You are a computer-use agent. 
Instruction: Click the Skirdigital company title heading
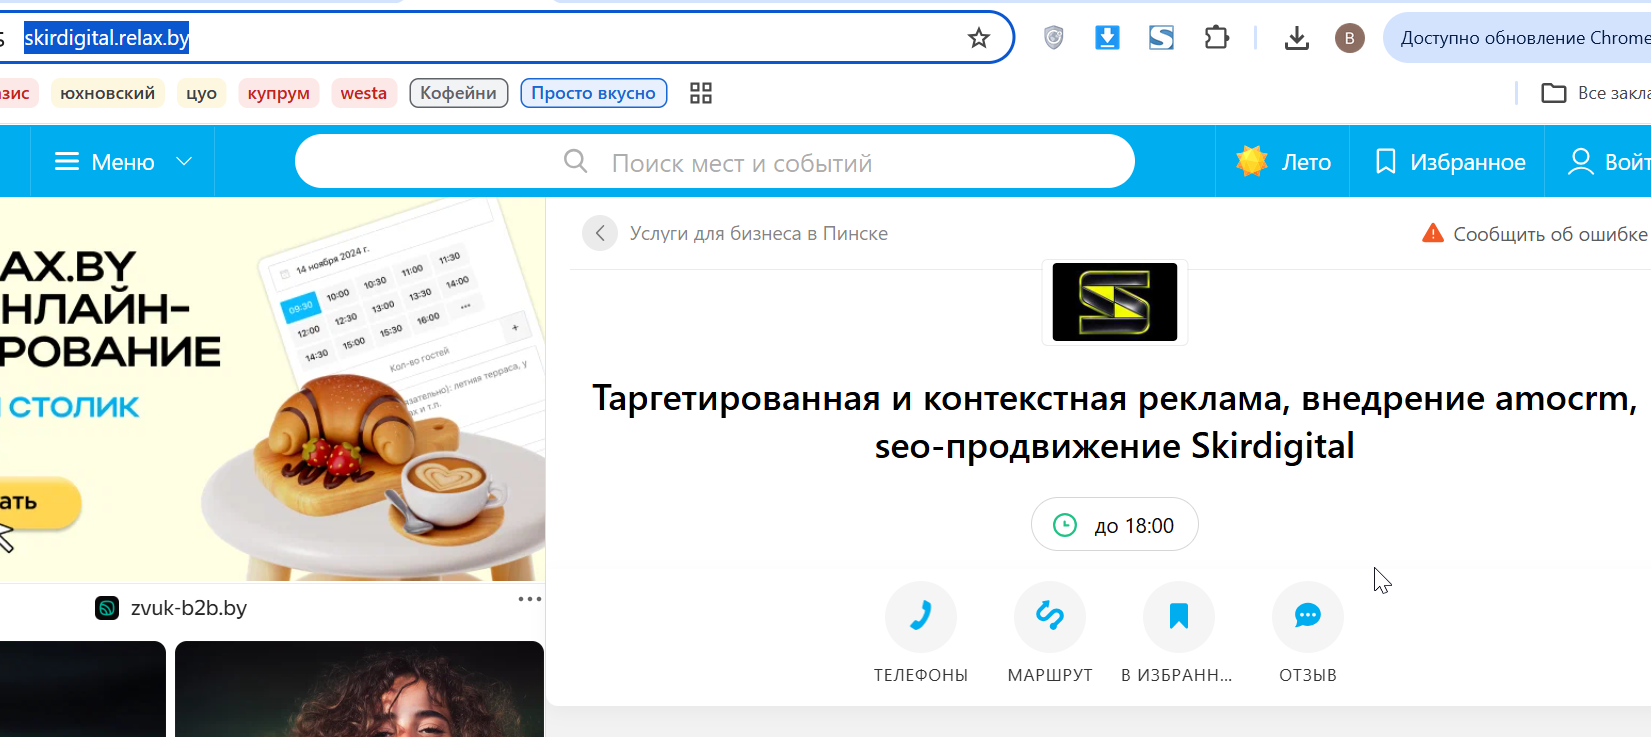(1115, 422)
